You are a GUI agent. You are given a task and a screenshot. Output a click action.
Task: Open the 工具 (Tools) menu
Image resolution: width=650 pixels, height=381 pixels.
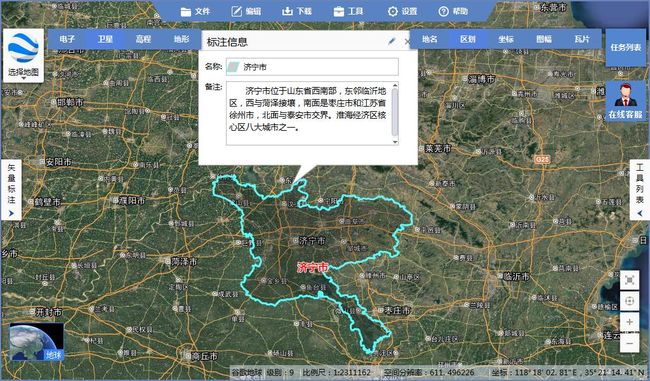pyautogui.click(x=349, y=11)
